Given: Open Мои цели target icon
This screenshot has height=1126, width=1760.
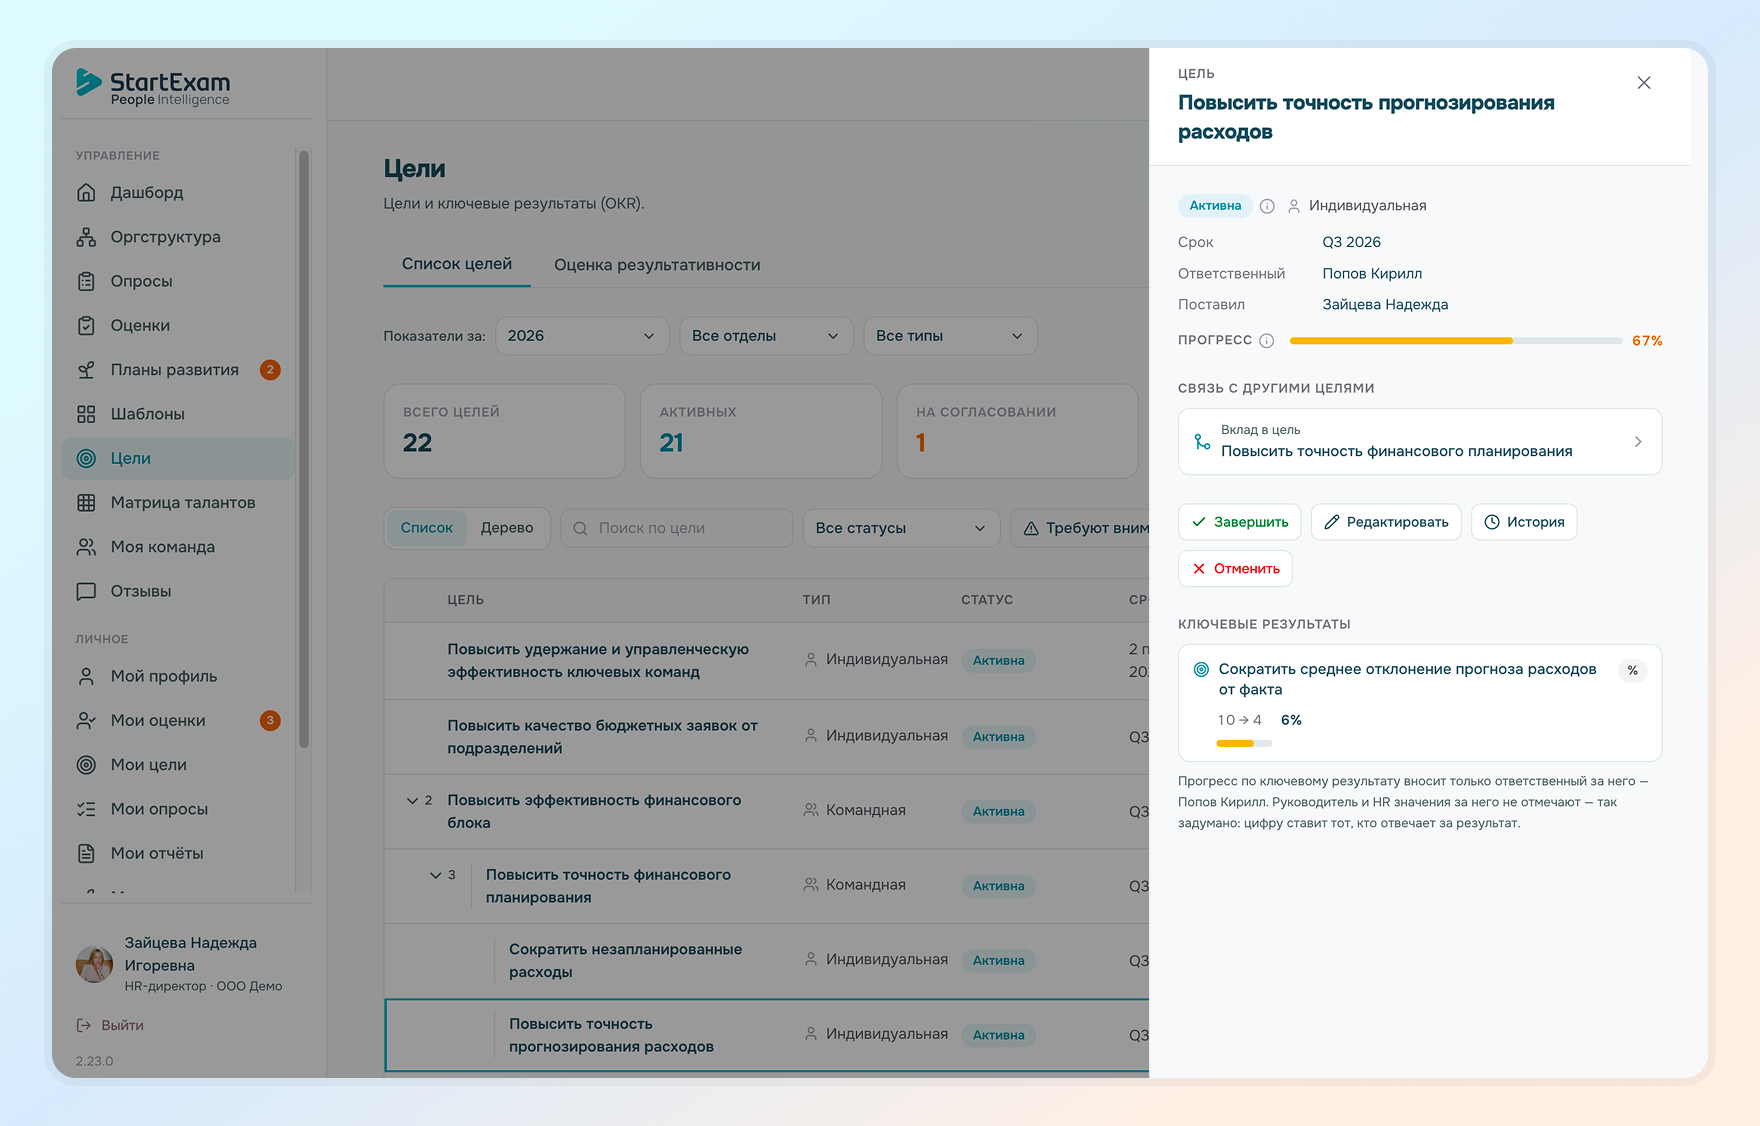Looking at the screenshot, I should point(87,764).
